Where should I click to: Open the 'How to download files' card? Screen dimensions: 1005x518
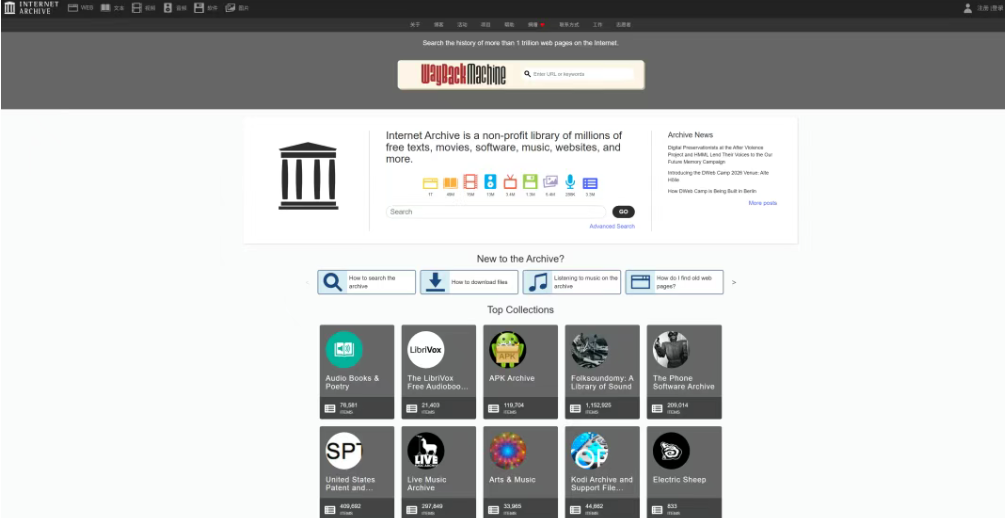click(x=469, y=282)
